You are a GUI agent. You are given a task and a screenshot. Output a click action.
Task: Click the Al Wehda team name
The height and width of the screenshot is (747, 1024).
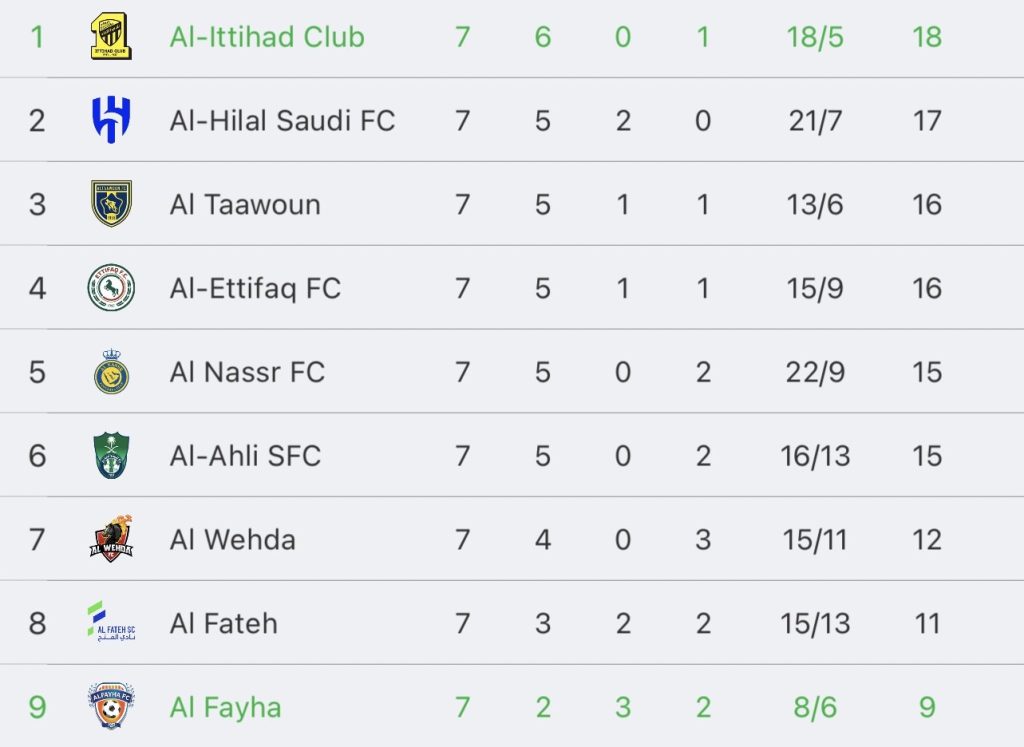pos(232,541)
